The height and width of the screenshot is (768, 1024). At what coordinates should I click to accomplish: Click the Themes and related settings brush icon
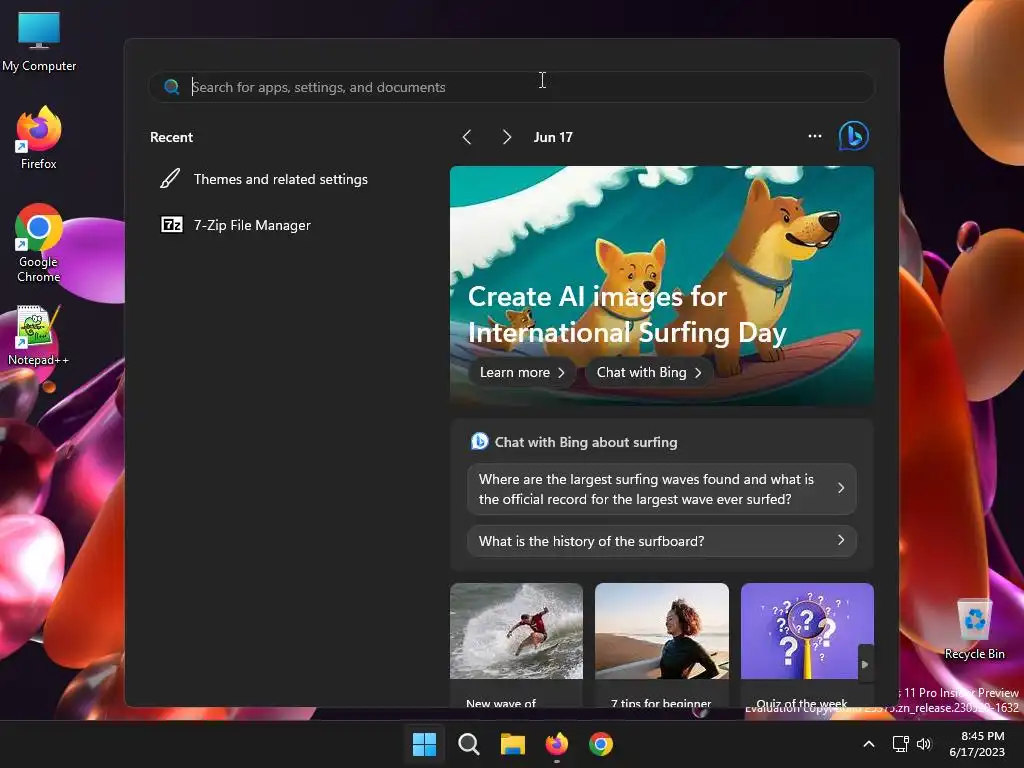click(170, 179)
